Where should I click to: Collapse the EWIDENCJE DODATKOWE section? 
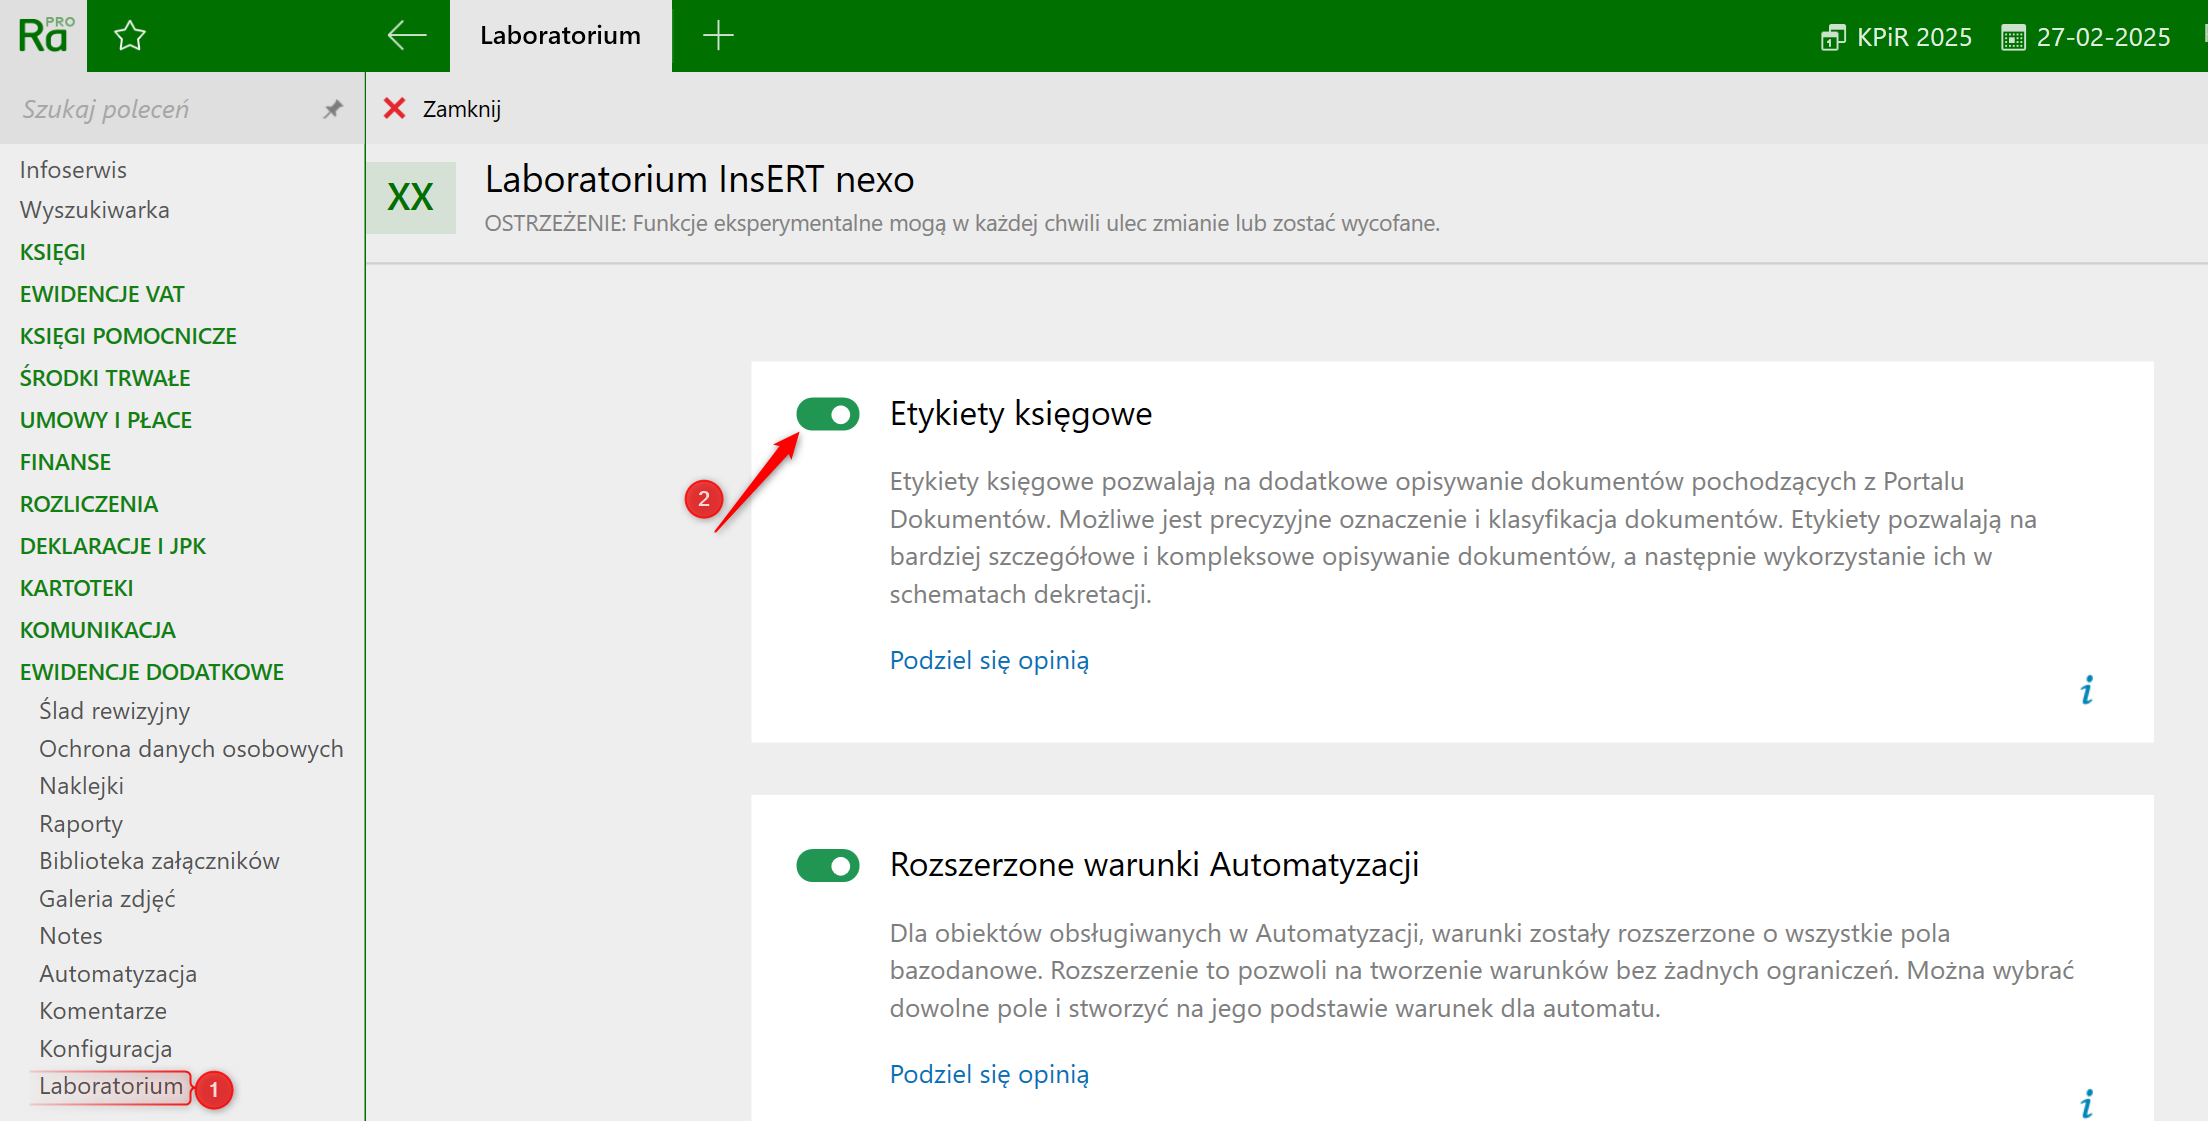point(152,672)
